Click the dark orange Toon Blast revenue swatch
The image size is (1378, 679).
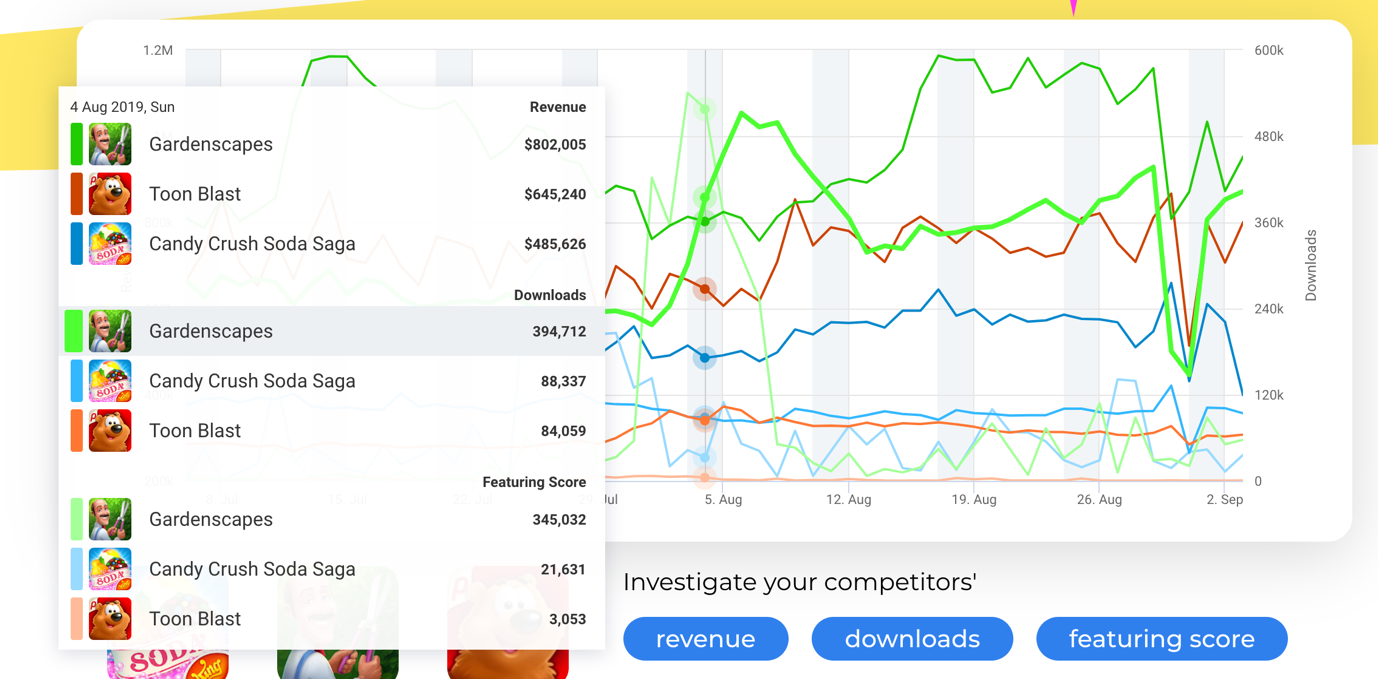77,194
